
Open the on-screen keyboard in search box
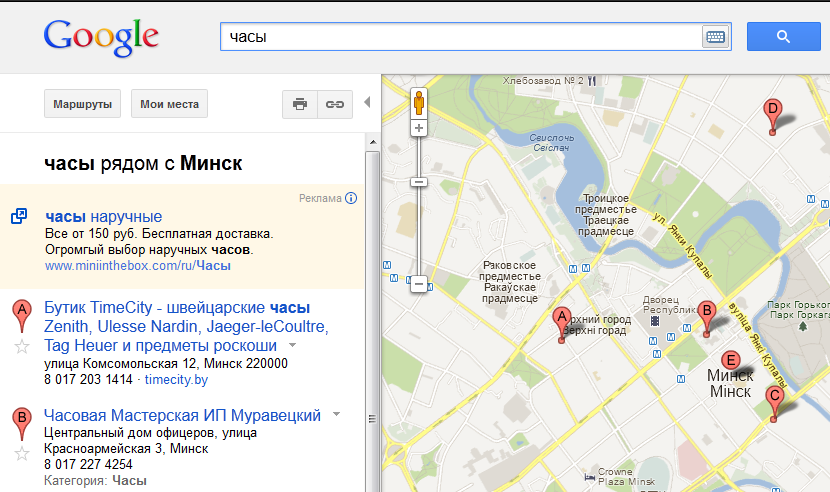(x=715, y=37)
